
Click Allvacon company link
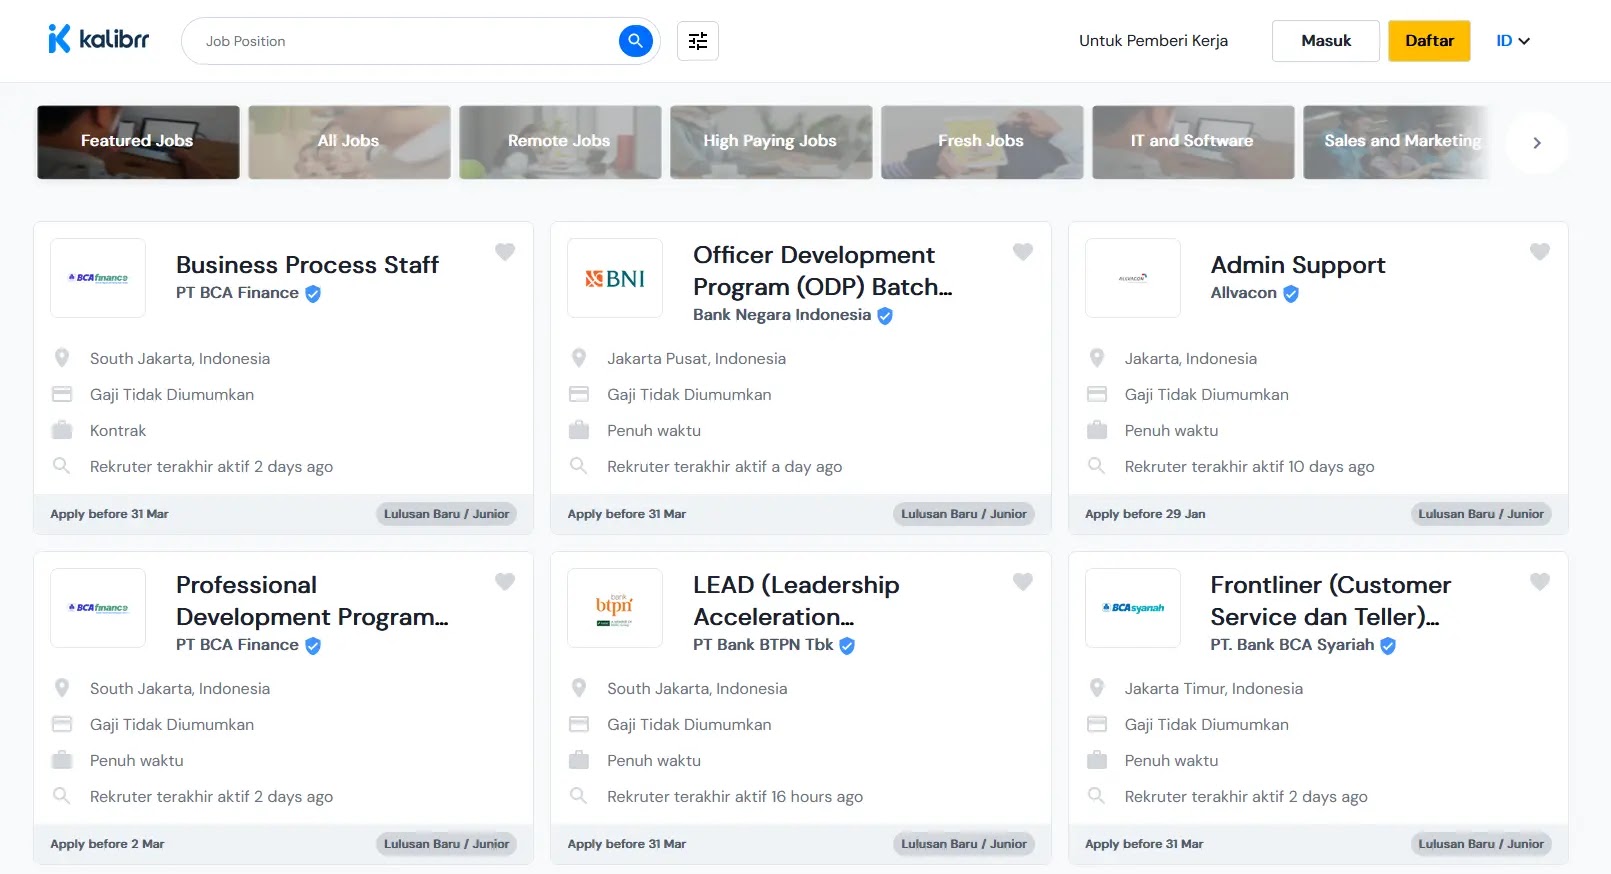[x=1243, y=293]
